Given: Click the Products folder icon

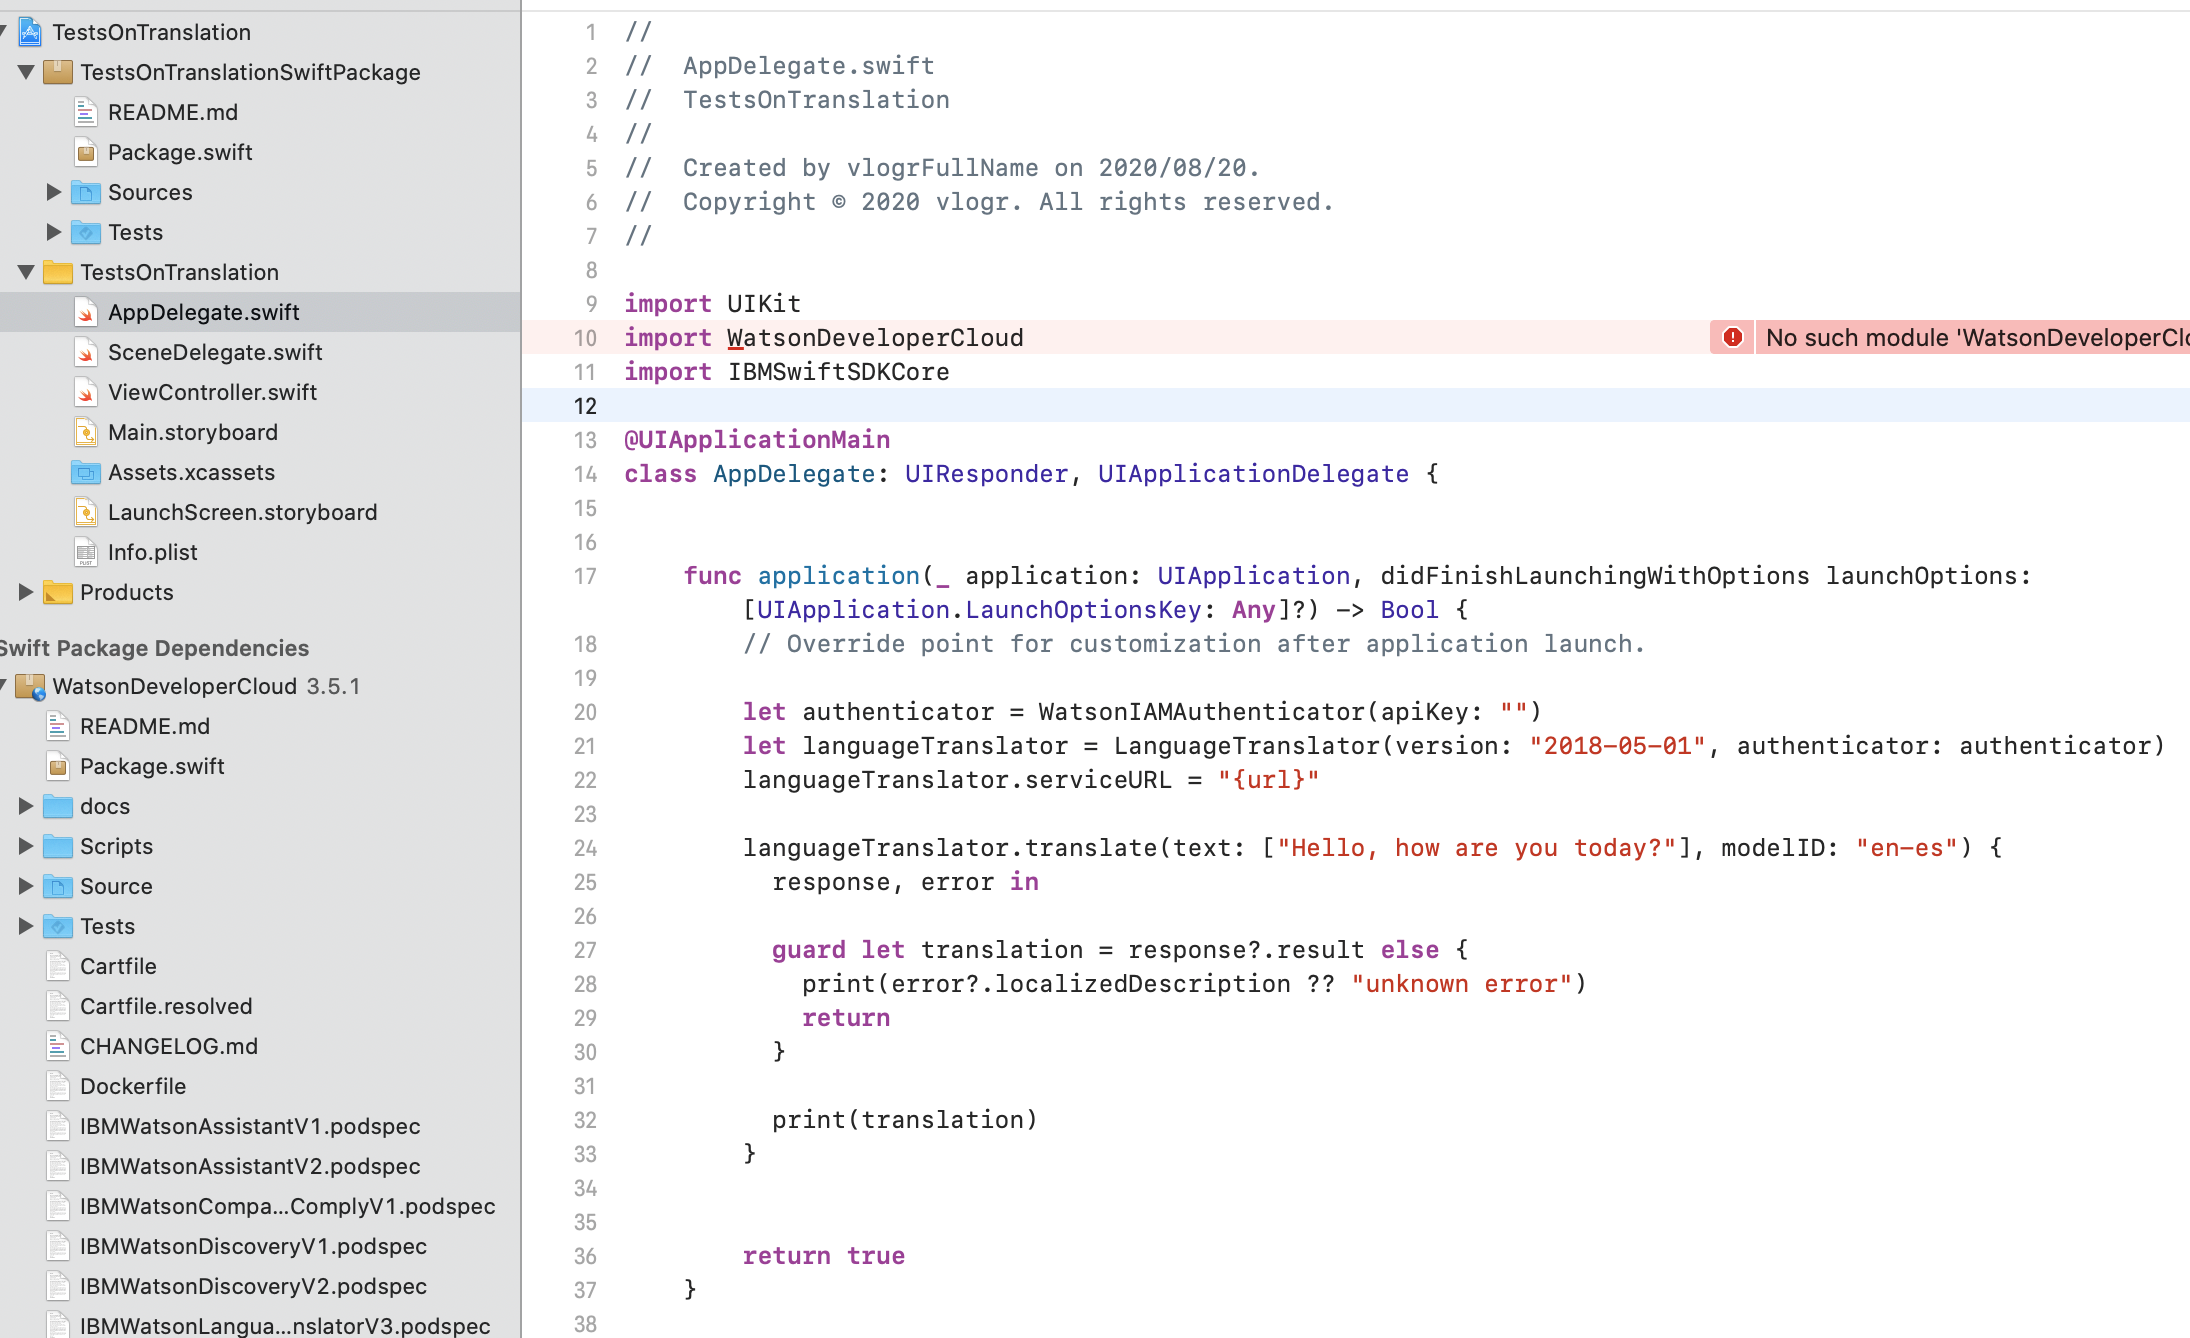Looking at the screenshot, I should point(58,593).
